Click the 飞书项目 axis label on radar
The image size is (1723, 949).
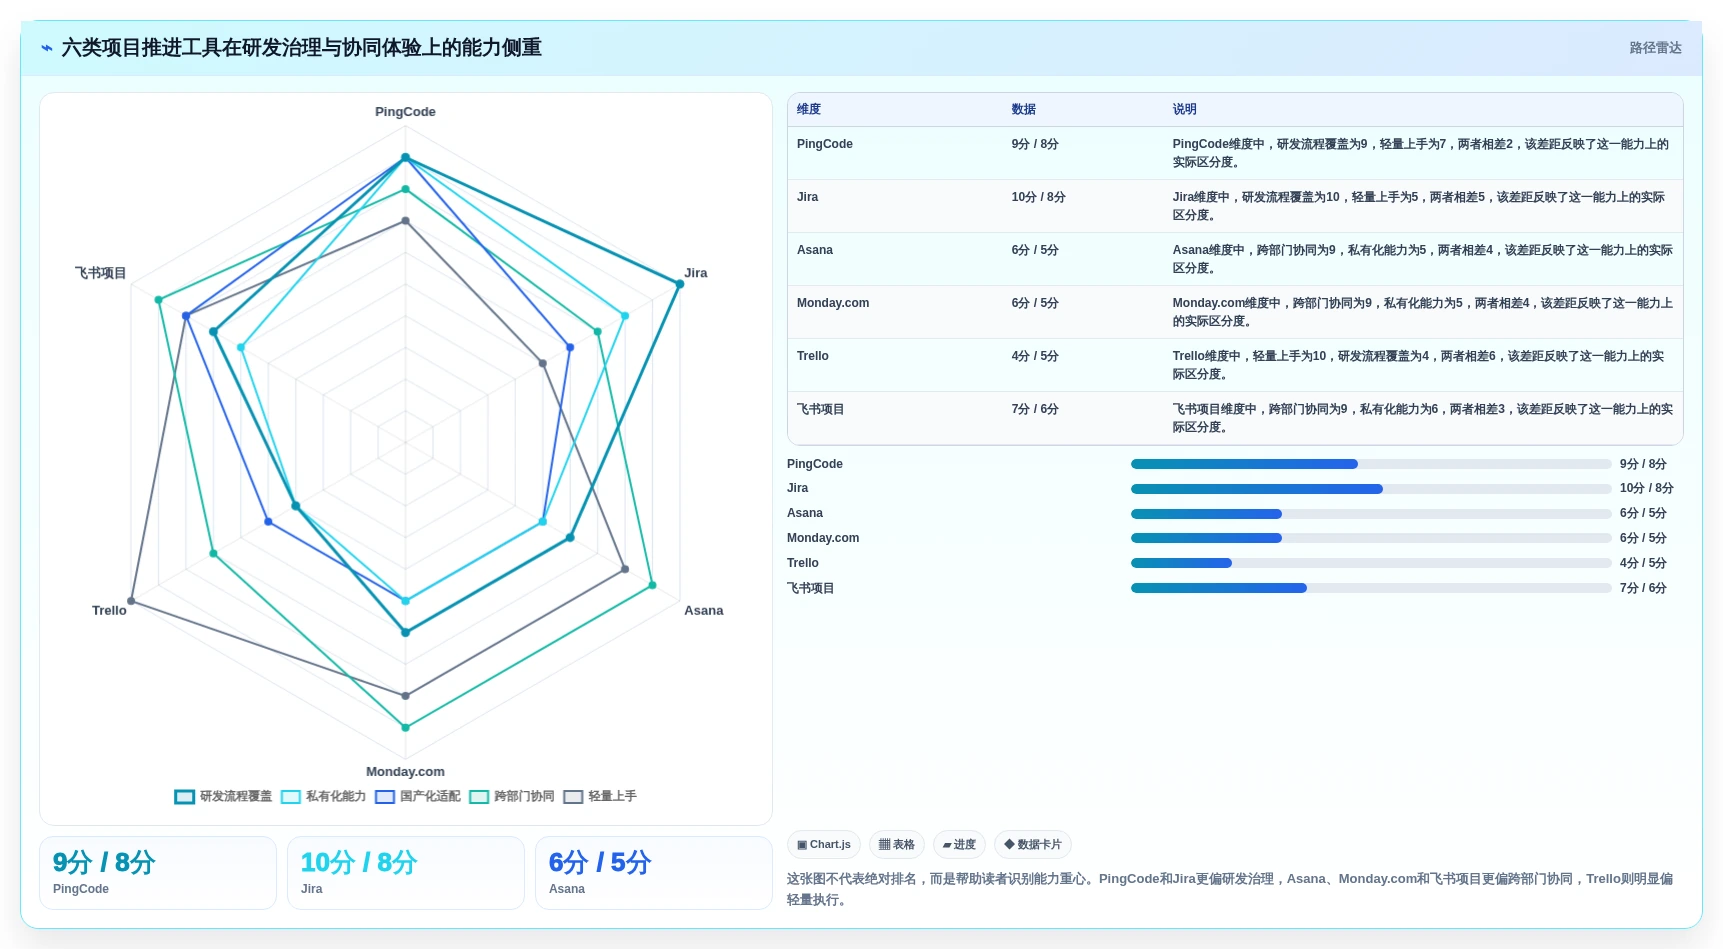tap(100, 273)
